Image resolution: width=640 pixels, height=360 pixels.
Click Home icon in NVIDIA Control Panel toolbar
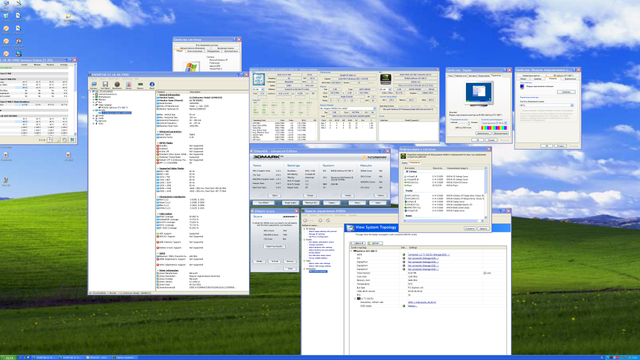click(328, 220)
